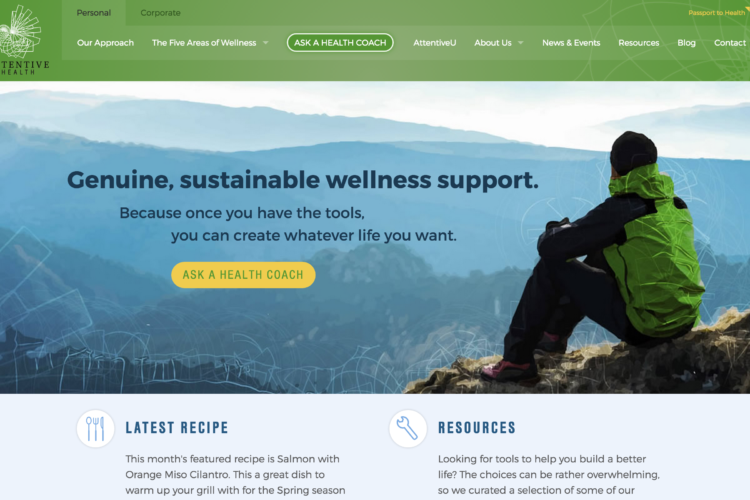Switch to the Corporate tab
The image size is (750, 500).
point(160,13)
